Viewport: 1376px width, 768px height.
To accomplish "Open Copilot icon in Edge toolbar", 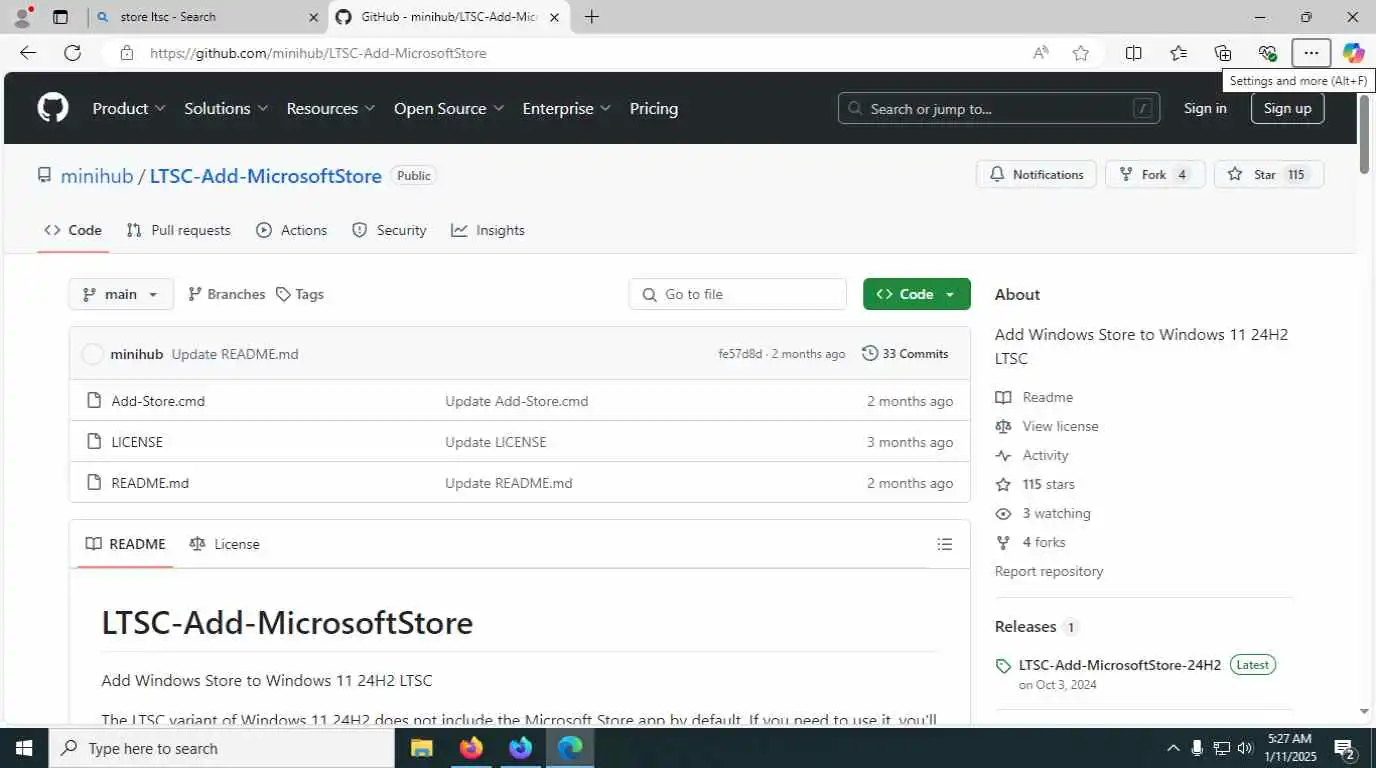I will point(1353,53).
